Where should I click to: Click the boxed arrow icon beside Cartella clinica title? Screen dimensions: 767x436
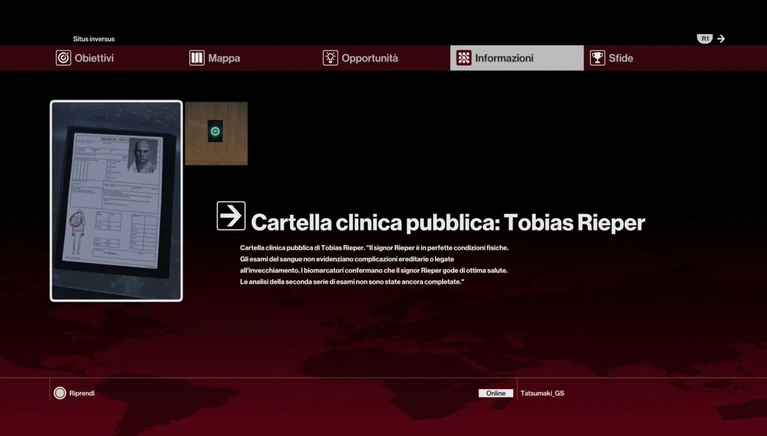(x=231, y=216)
